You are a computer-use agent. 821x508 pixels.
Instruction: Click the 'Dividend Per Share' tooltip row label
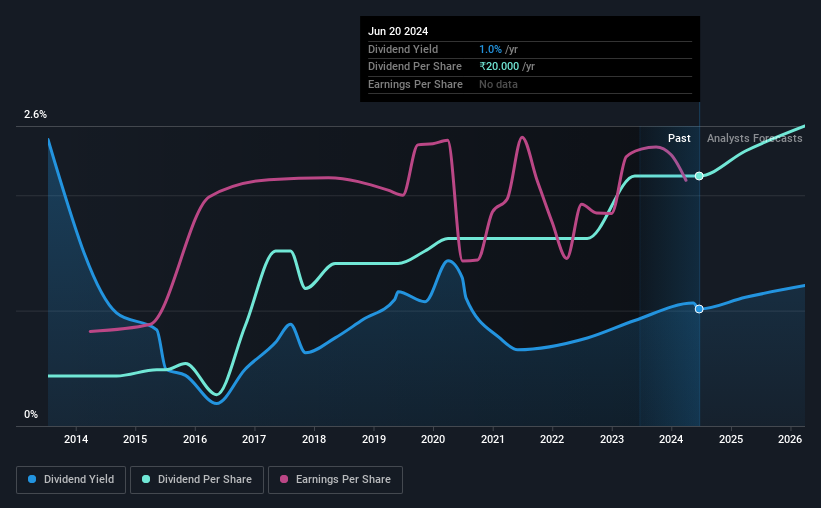point(415,67)
